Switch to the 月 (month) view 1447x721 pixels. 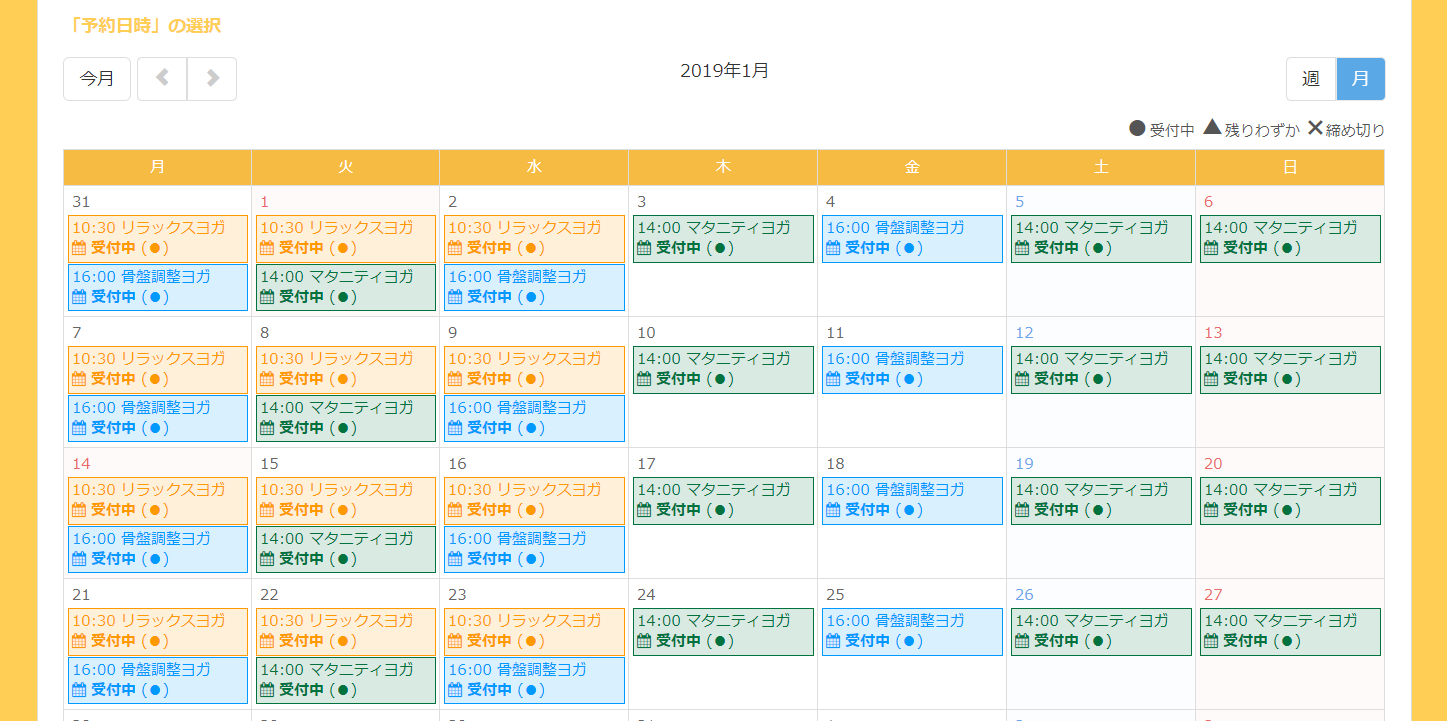(x=1360, y=79)
